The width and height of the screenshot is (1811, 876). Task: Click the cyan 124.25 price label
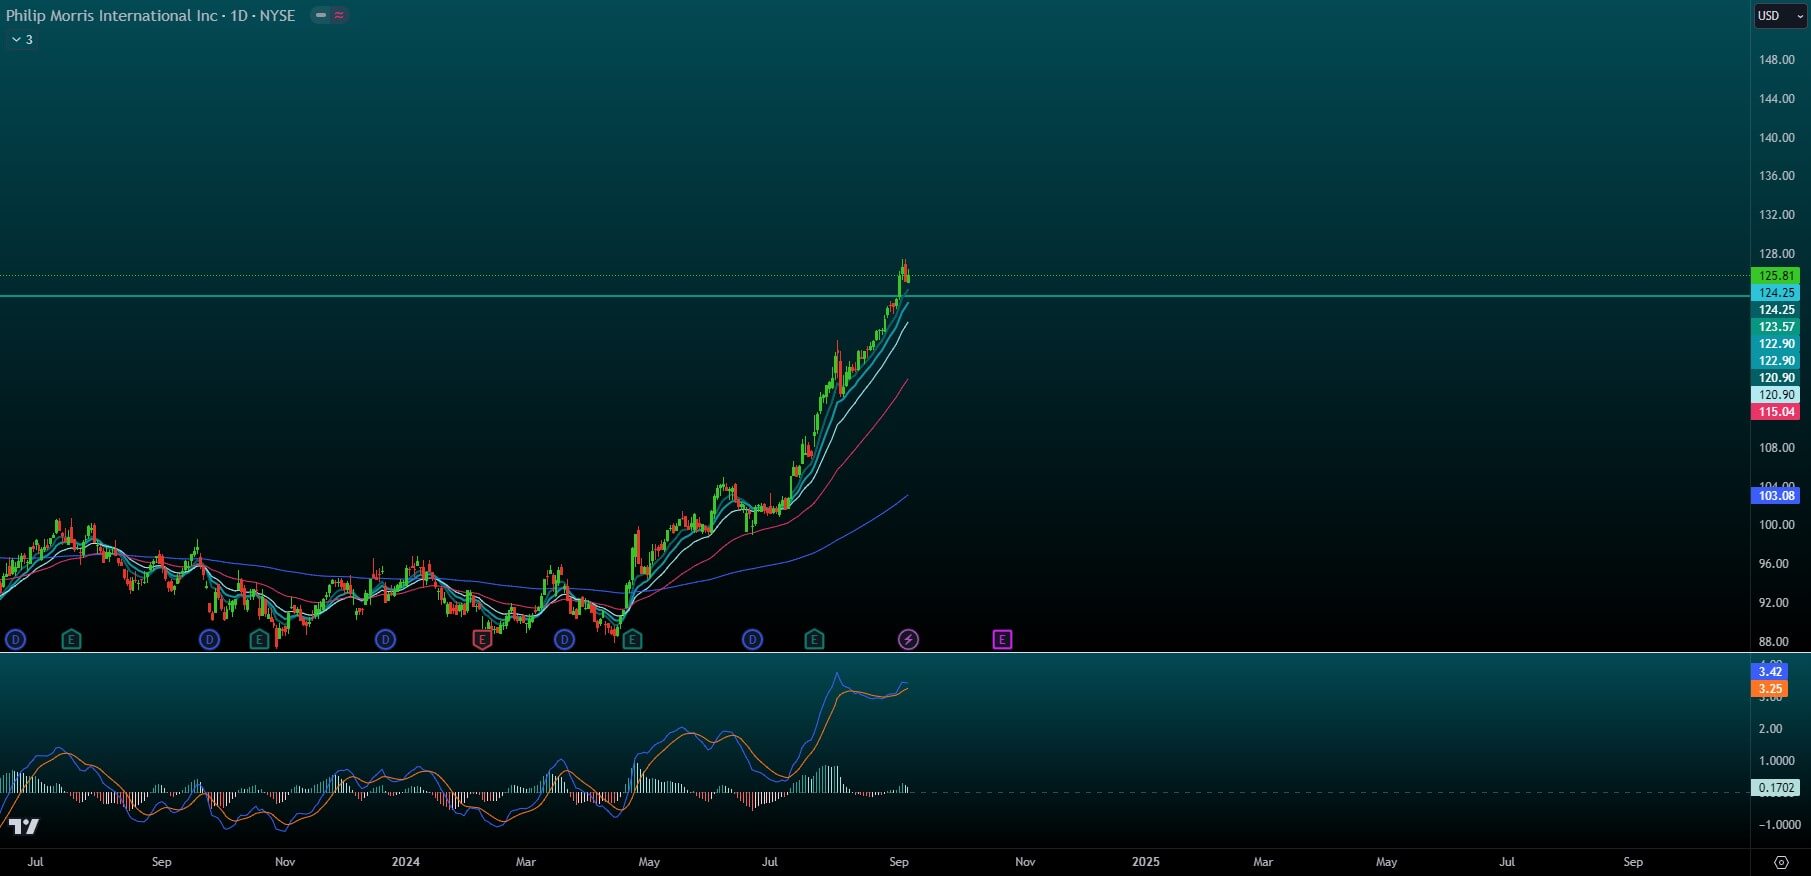pos(1776,293)
